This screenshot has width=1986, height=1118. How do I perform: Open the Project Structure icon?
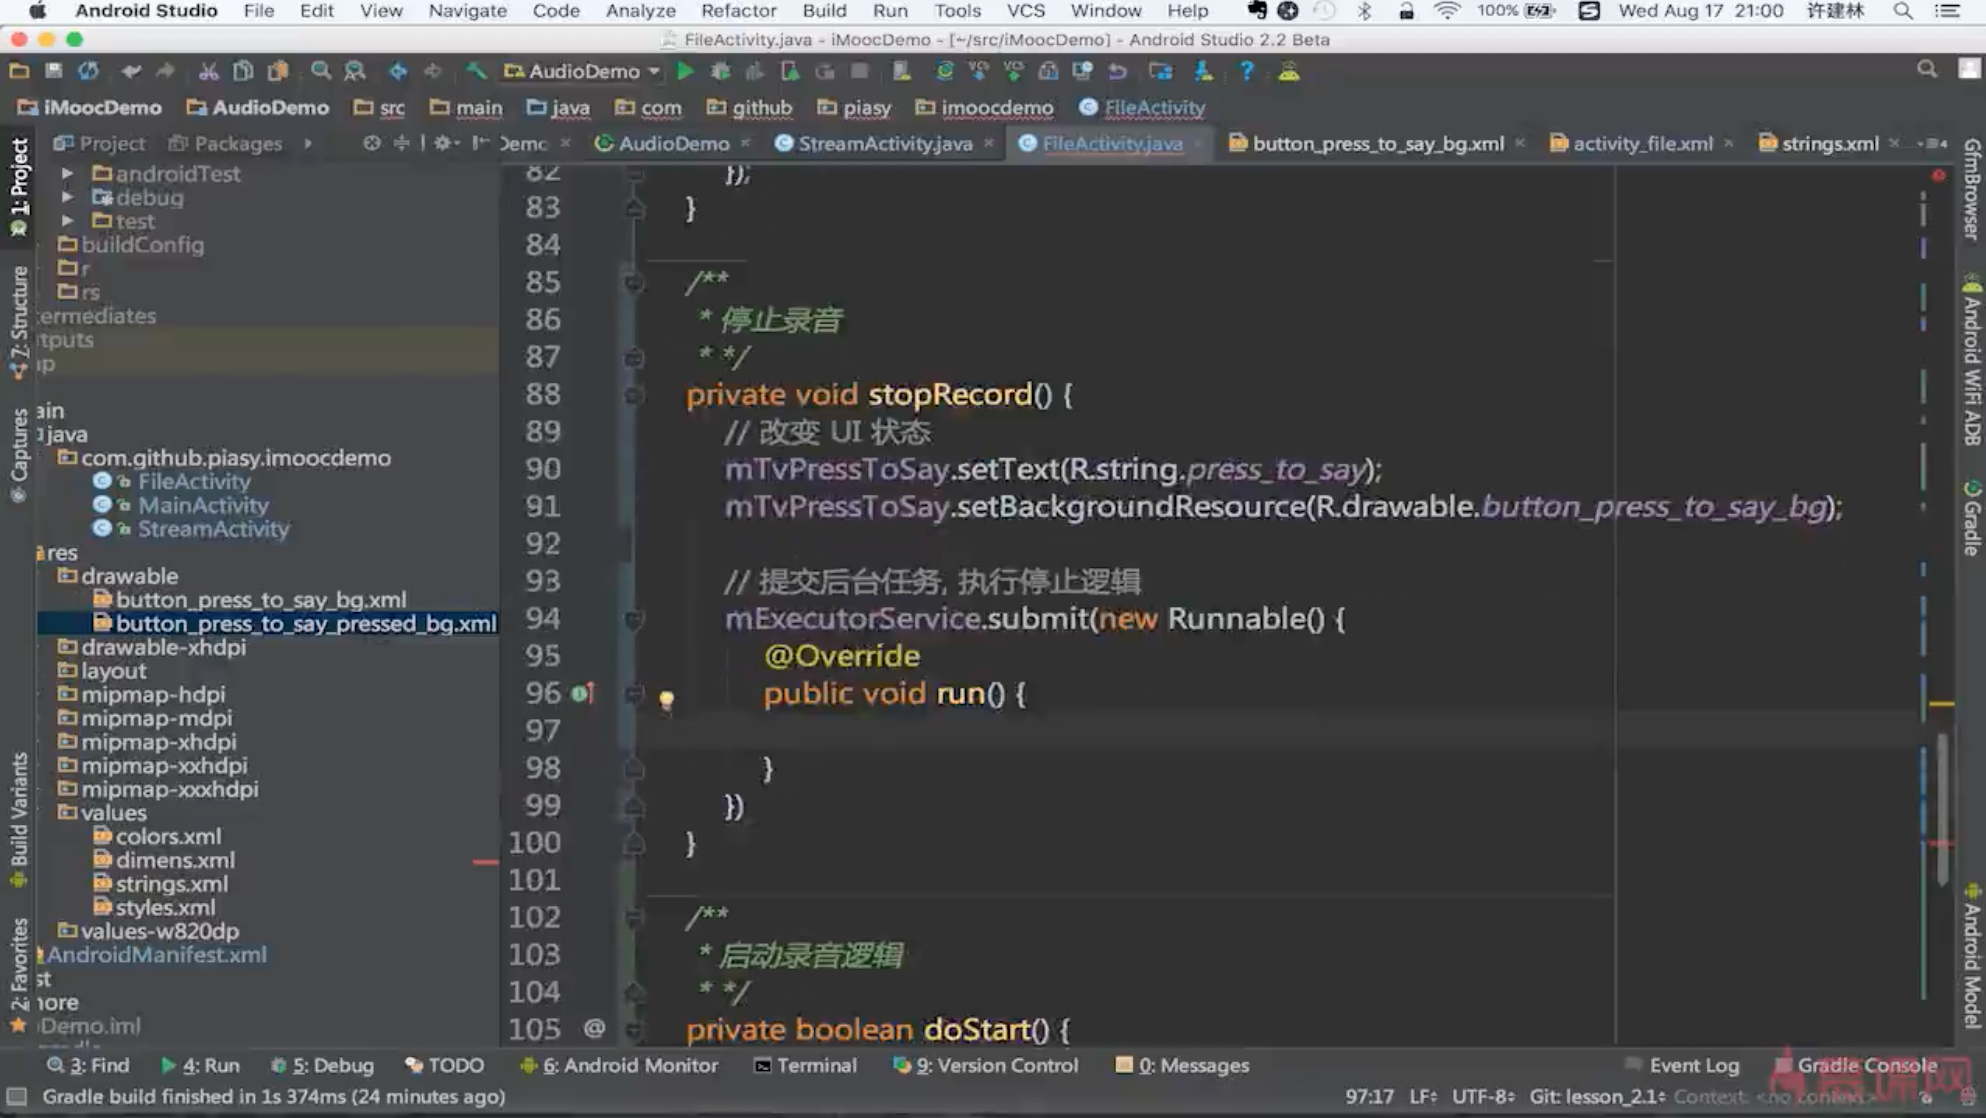coord(1161,71)
